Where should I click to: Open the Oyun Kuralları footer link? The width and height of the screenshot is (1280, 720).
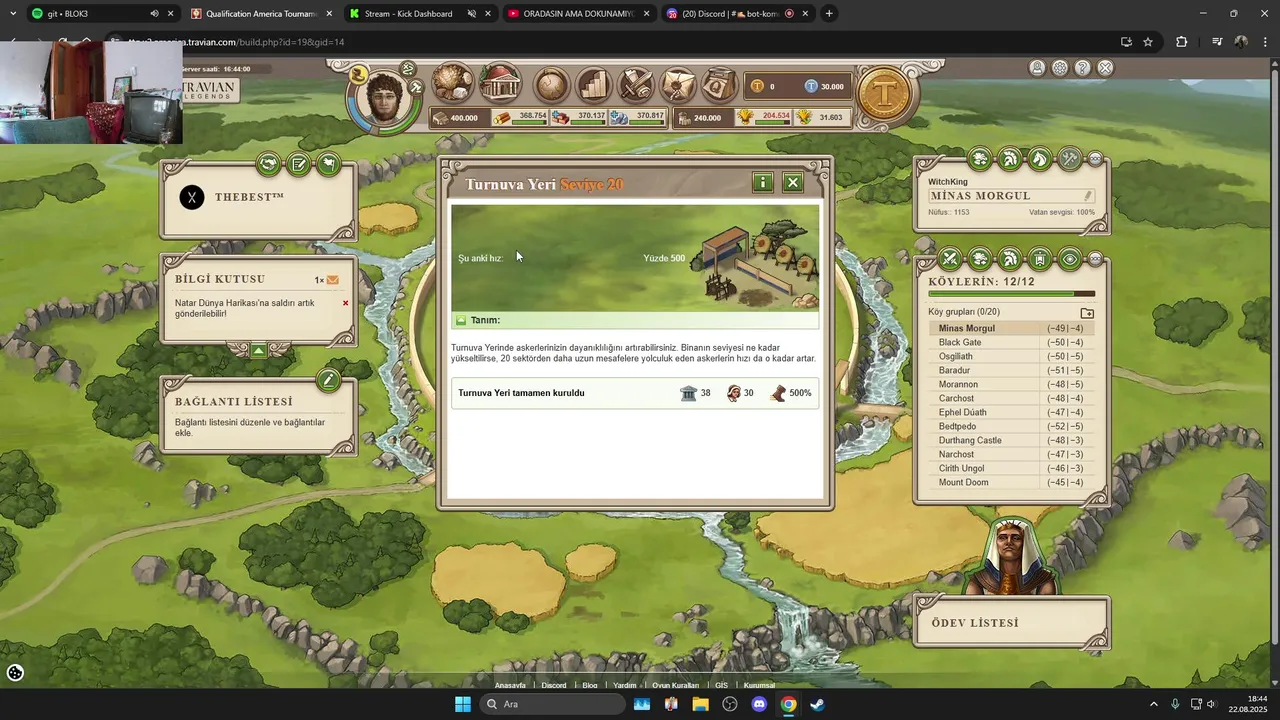pyautogui.click(x=675, y=685)
